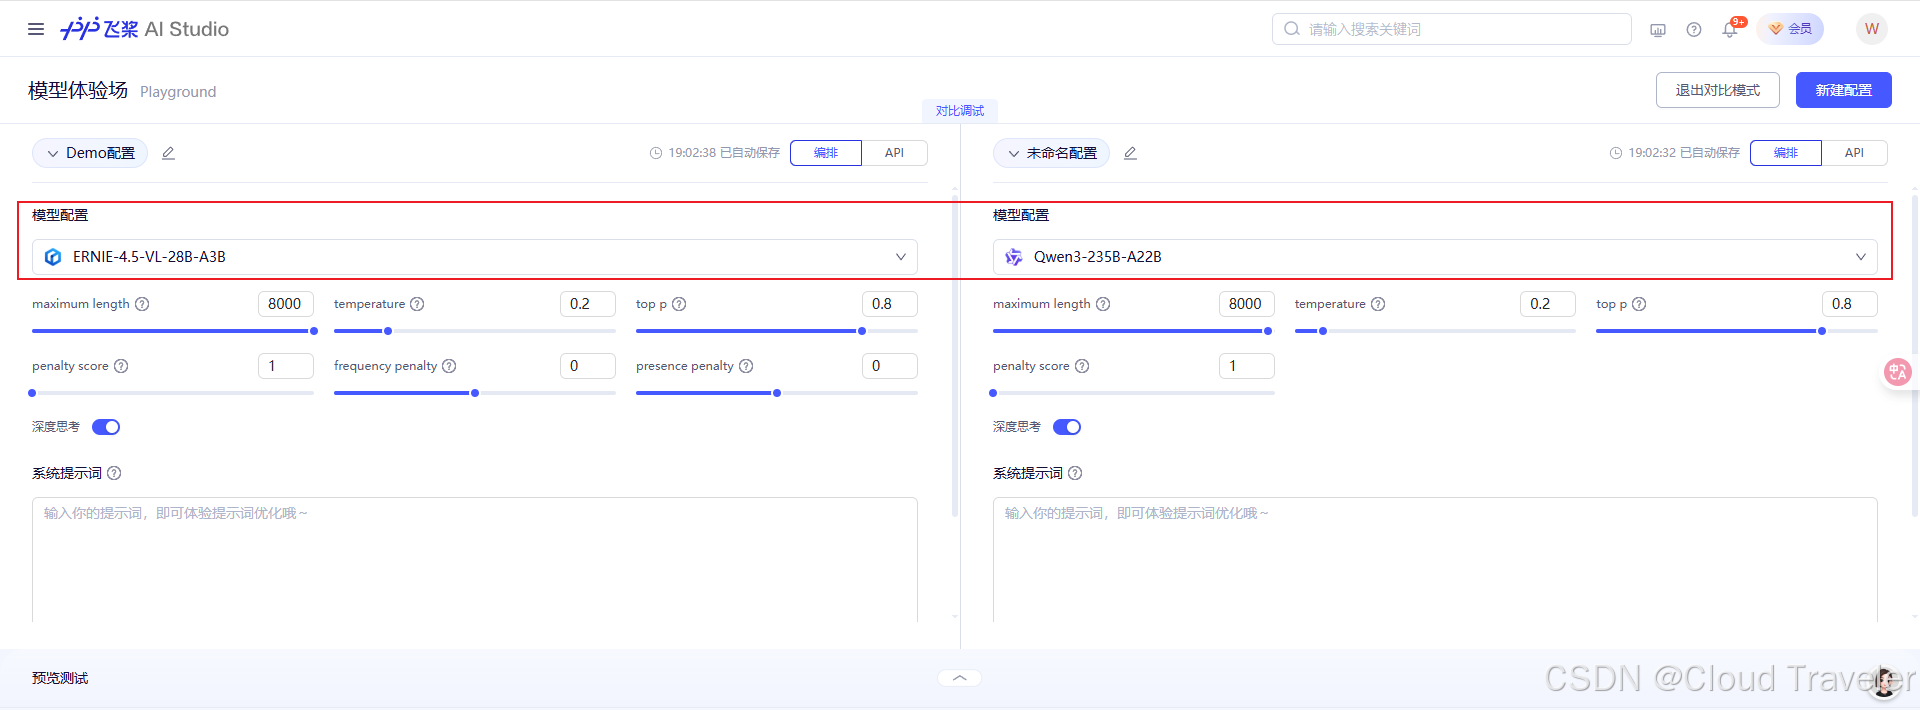Show help for right maximum length

click(1103, 304)
